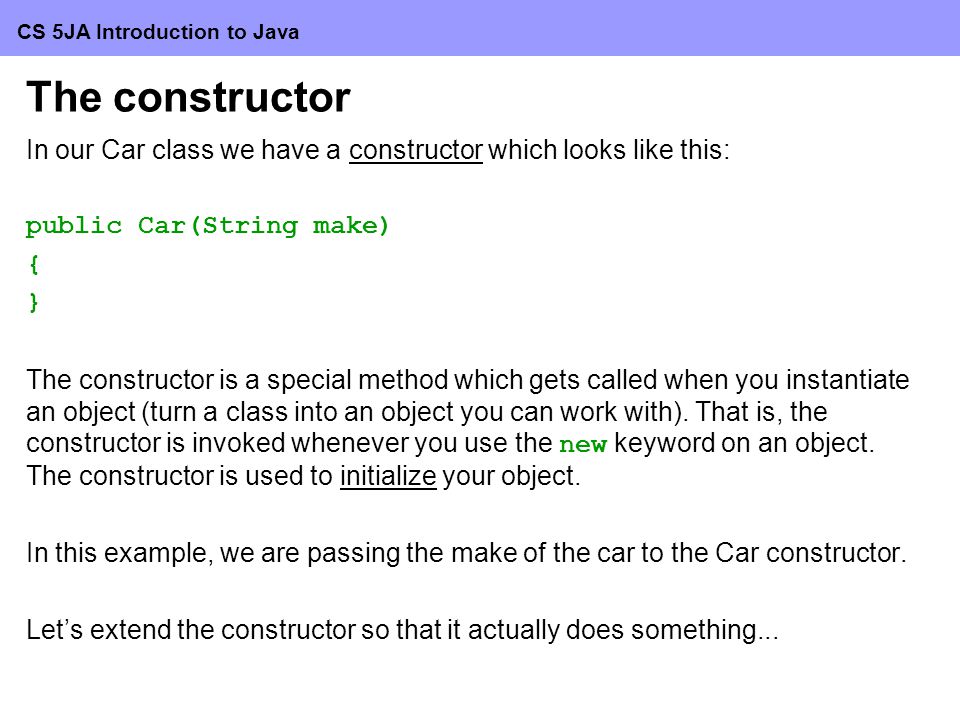Click the underlined word initialize
This screenshot has height=720, width=960.
[x=388, y=476]
